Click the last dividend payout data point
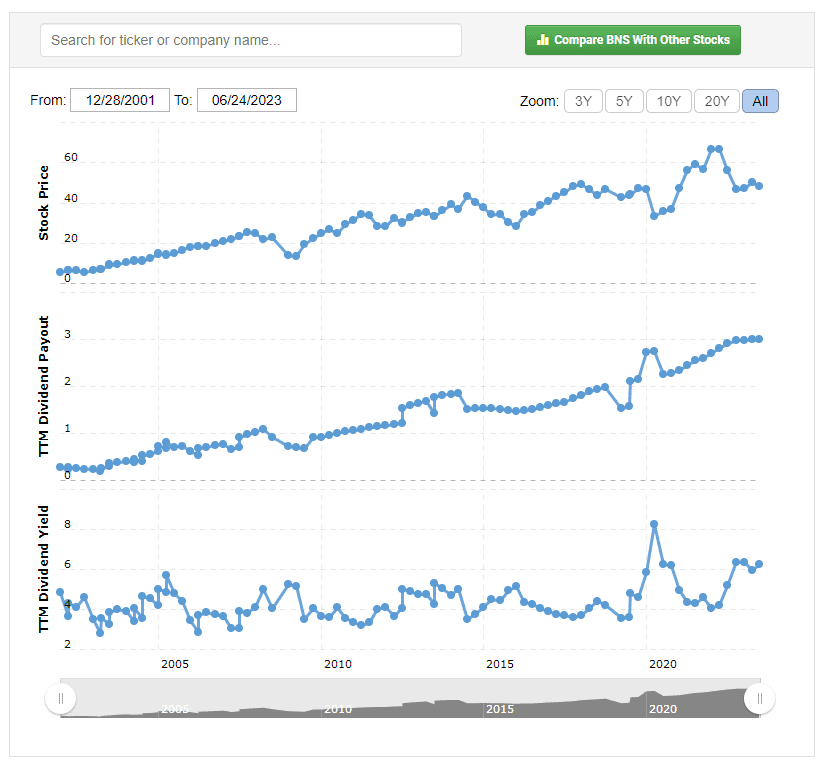 tap(759, 339)
